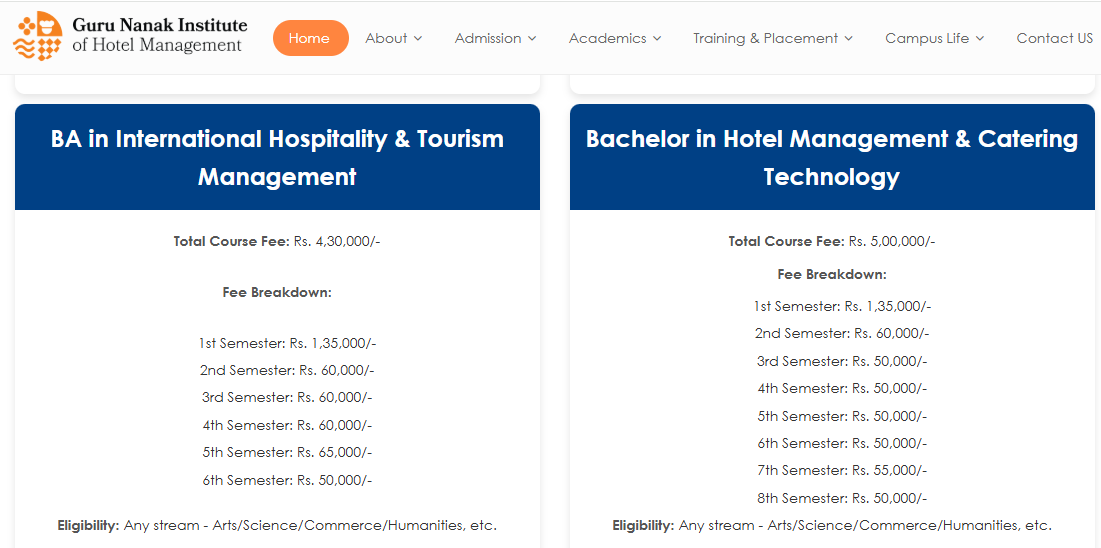
Task: Open the Admission menu
Action: [x=495, y=38]
